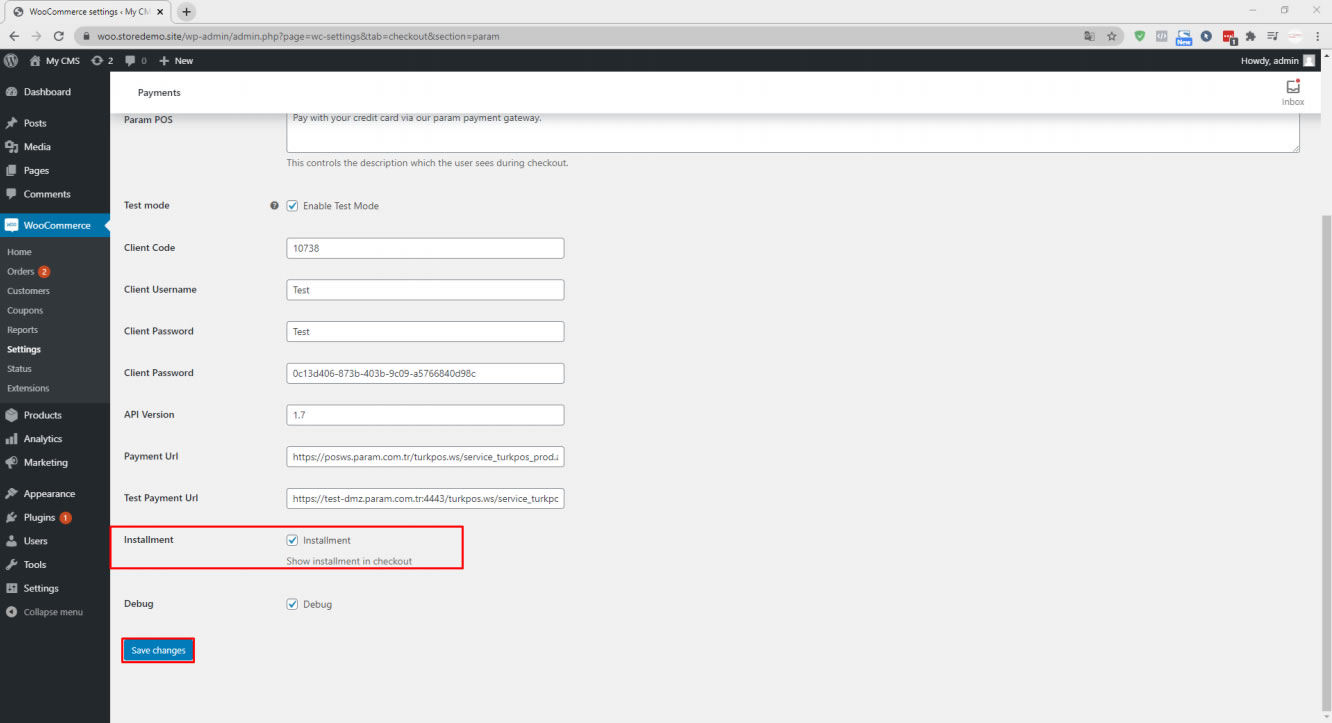The image size is (1332, 723).
Task: Click the Client Code field
Action: click(425, 248)
